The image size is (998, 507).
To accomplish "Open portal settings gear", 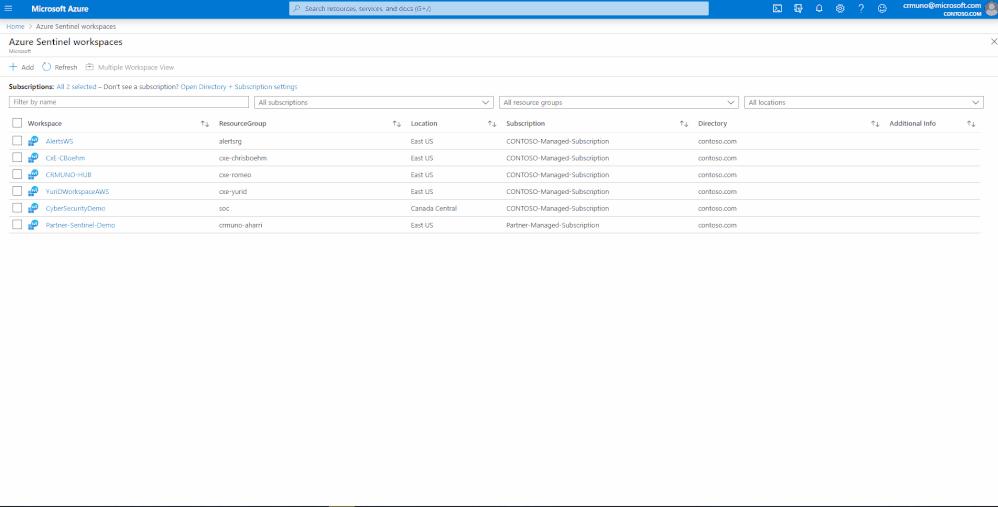I will click(x=840, y=8).
